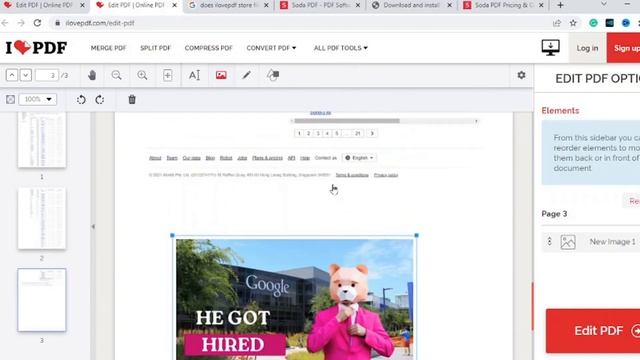Open a new browser tab
Image resolution: width=640 pixels, height=360 pixels.
(x=560, y=5)
